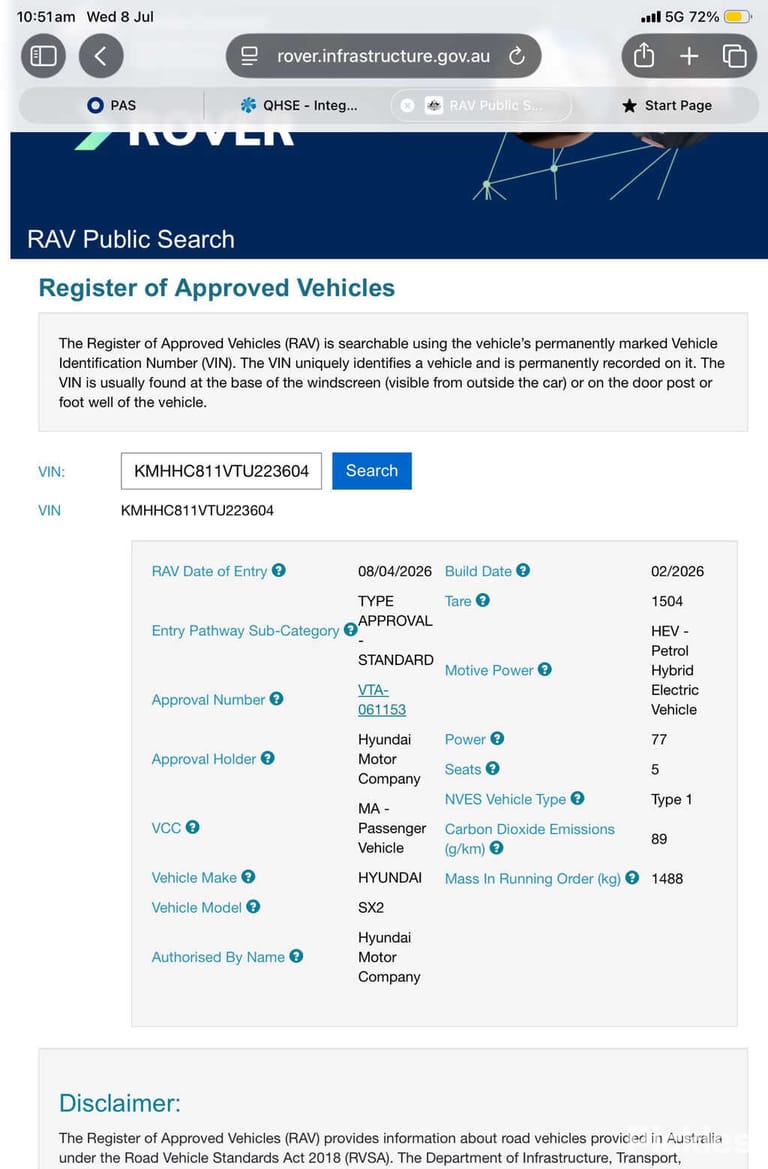This screenshot has width=768, height=1169.
Task: Tap the 10:51am clock in status bar
Action: pos(45,16)
